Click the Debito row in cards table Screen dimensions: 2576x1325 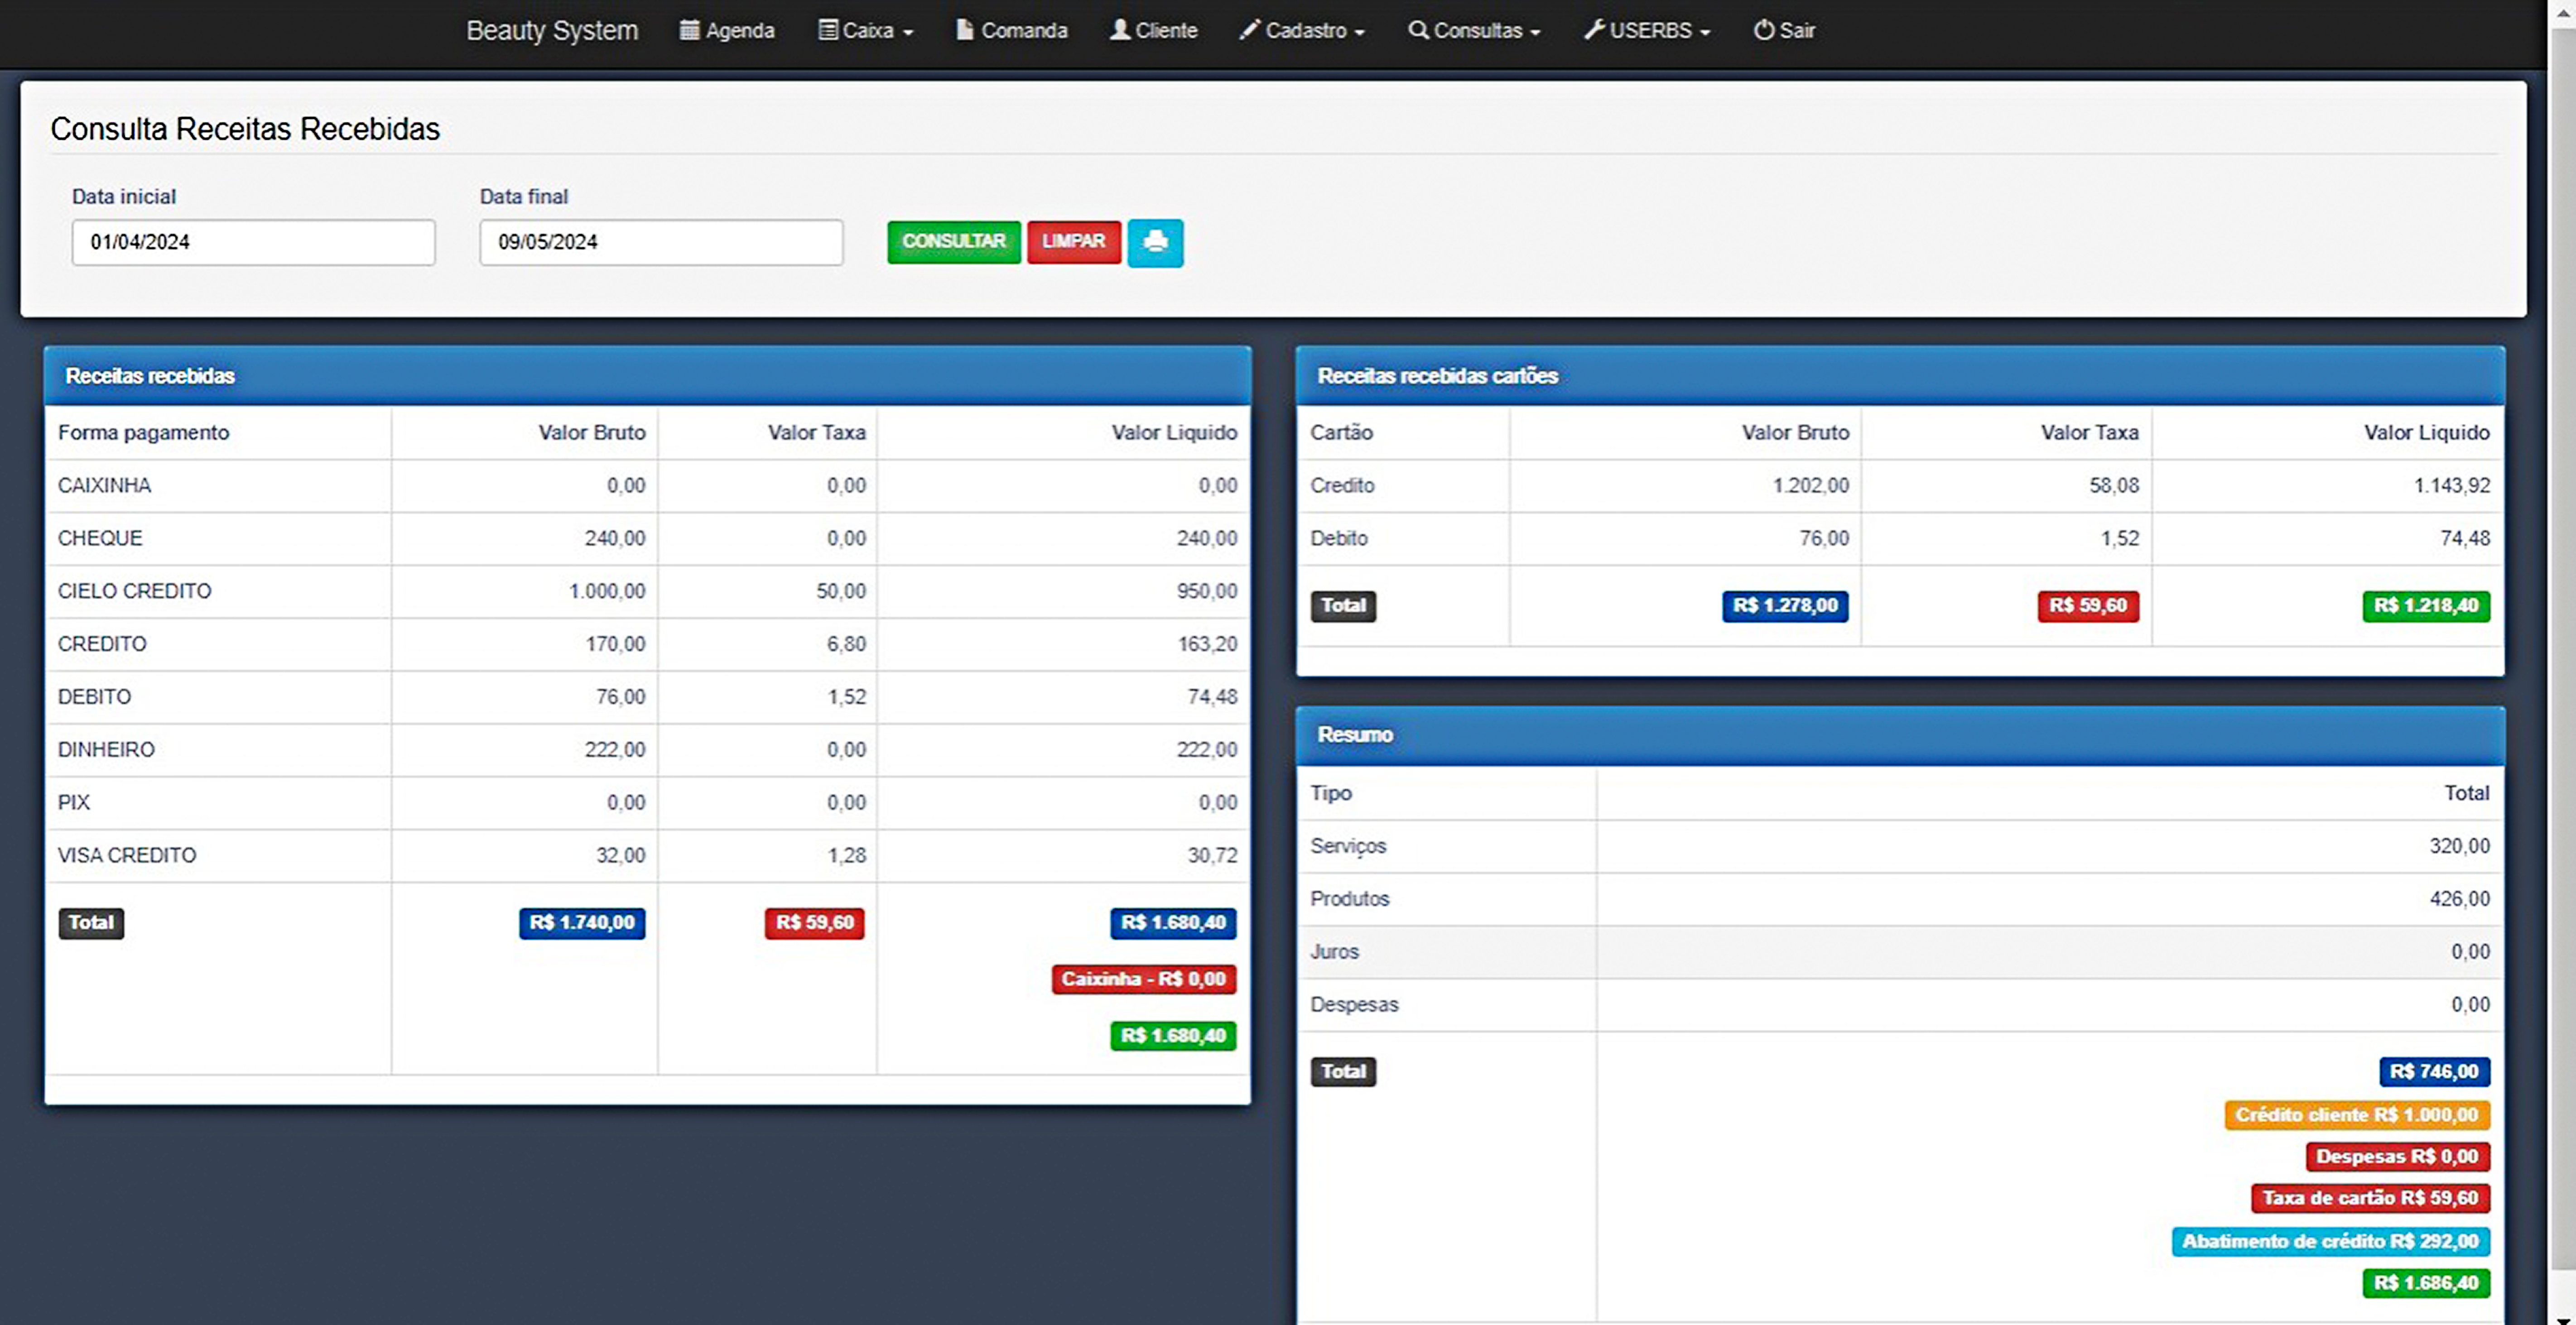pos(1900,539)
